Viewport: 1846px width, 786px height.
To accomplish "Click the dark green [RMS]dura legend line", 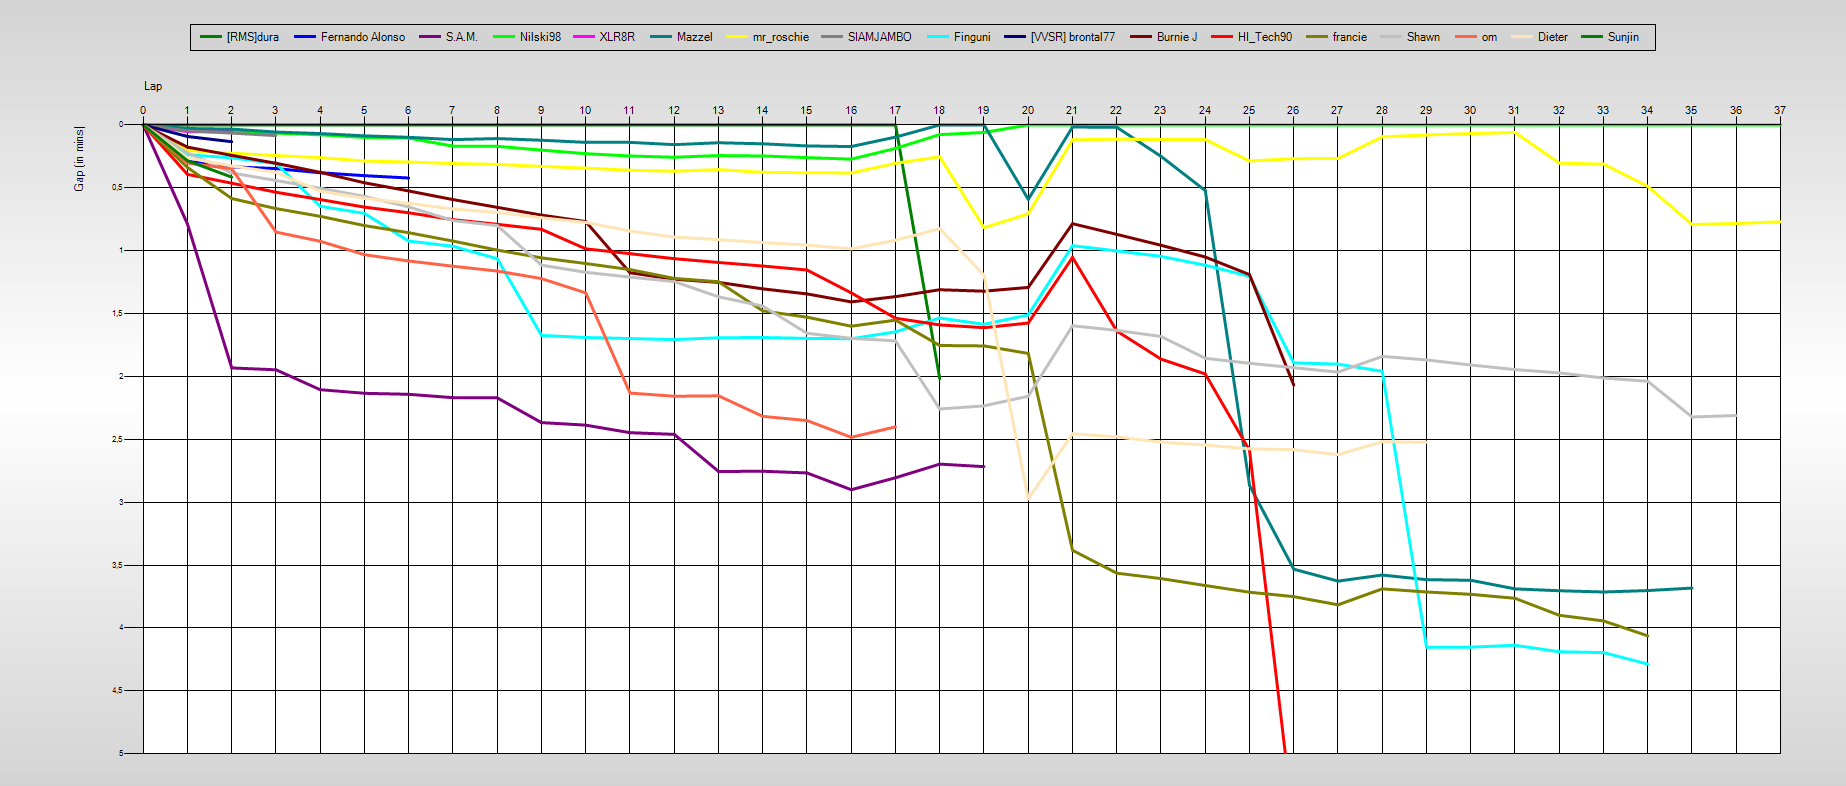I will coord(211,37).
